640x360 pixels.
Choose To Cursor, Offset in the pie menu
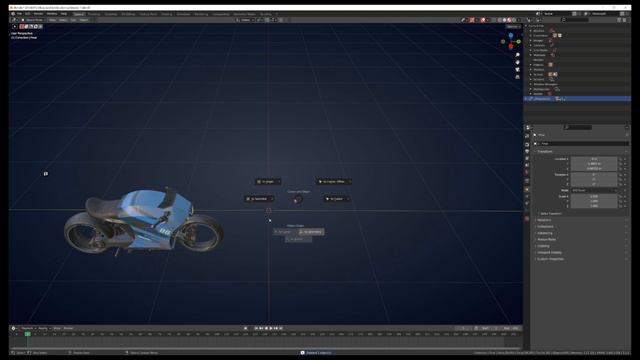tap(333, 182)
